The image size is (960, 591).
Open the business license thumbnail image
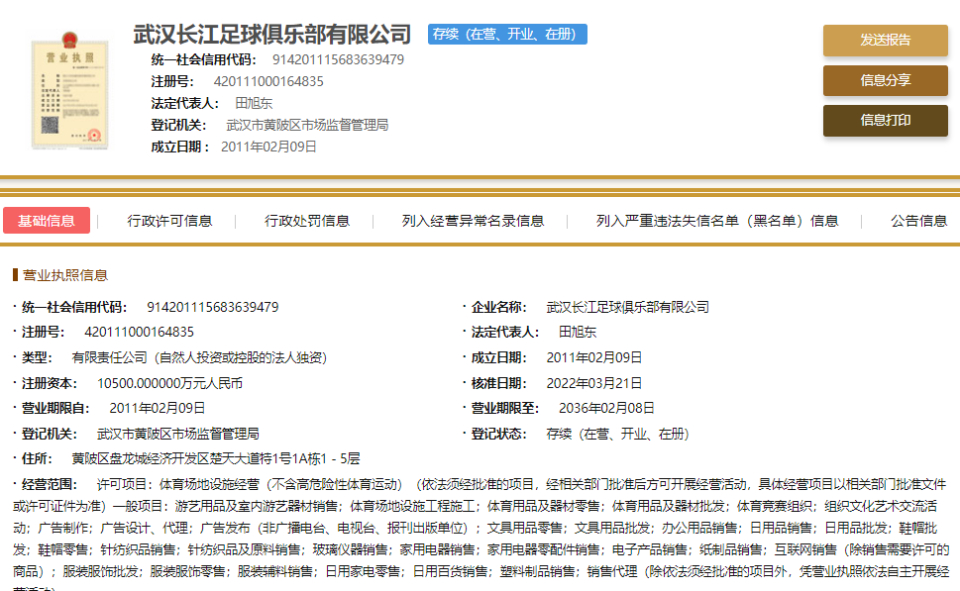tap(70, 90)
